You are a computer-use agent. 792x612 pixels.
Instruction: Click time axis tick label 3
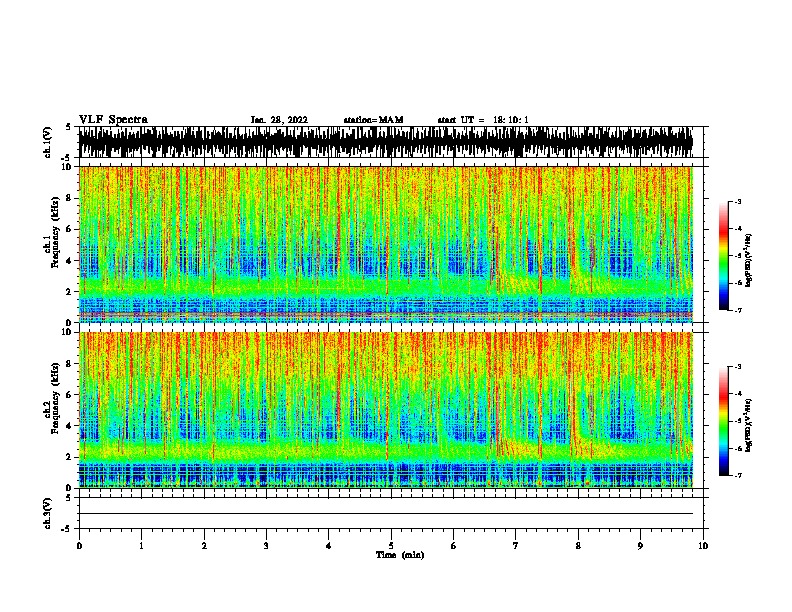(x=266, y=546)
